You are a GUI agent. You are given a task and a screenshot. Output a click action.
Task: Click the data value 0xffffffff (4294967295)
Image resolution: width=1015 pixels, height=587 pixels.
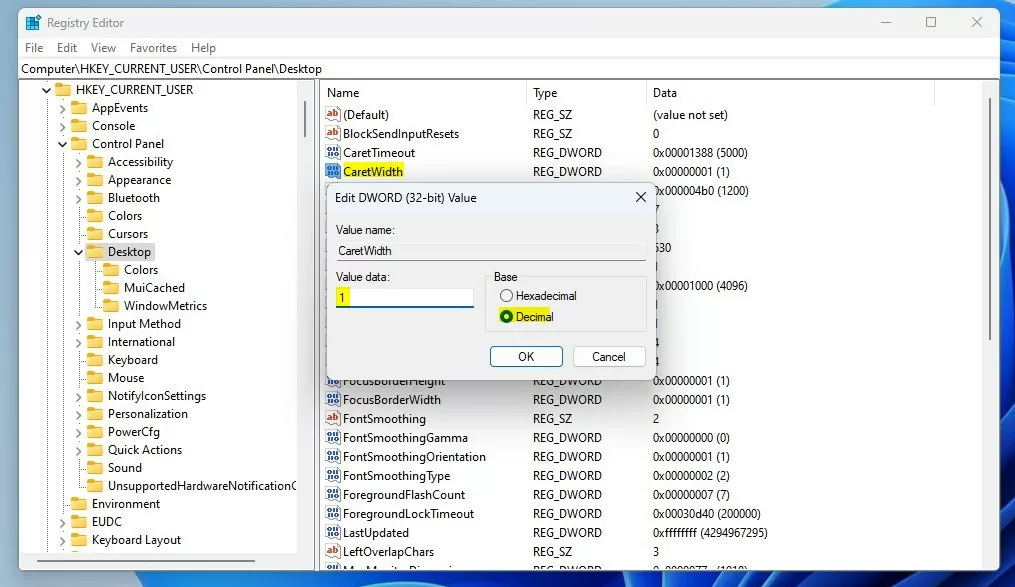[x=710, y=533]
